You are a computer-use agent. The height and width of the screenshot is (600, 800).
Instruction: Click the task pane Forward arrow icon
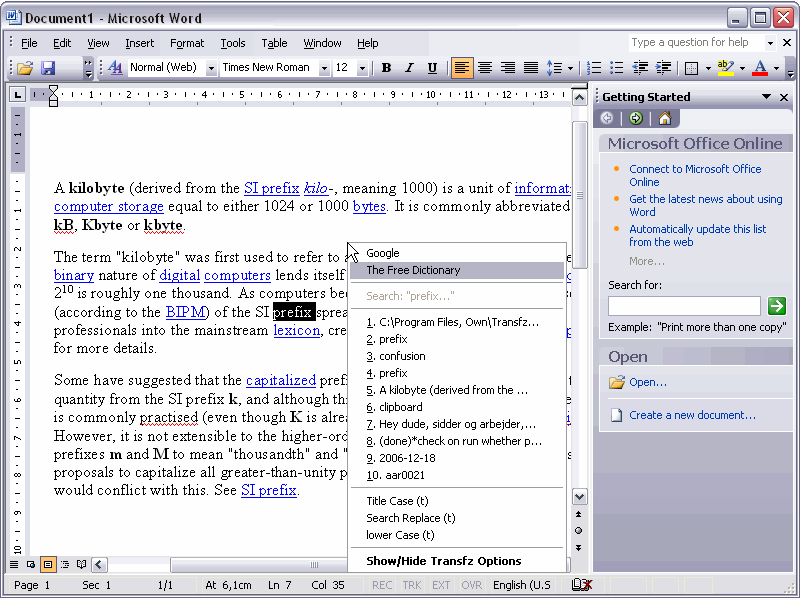(x=636, y=118)
